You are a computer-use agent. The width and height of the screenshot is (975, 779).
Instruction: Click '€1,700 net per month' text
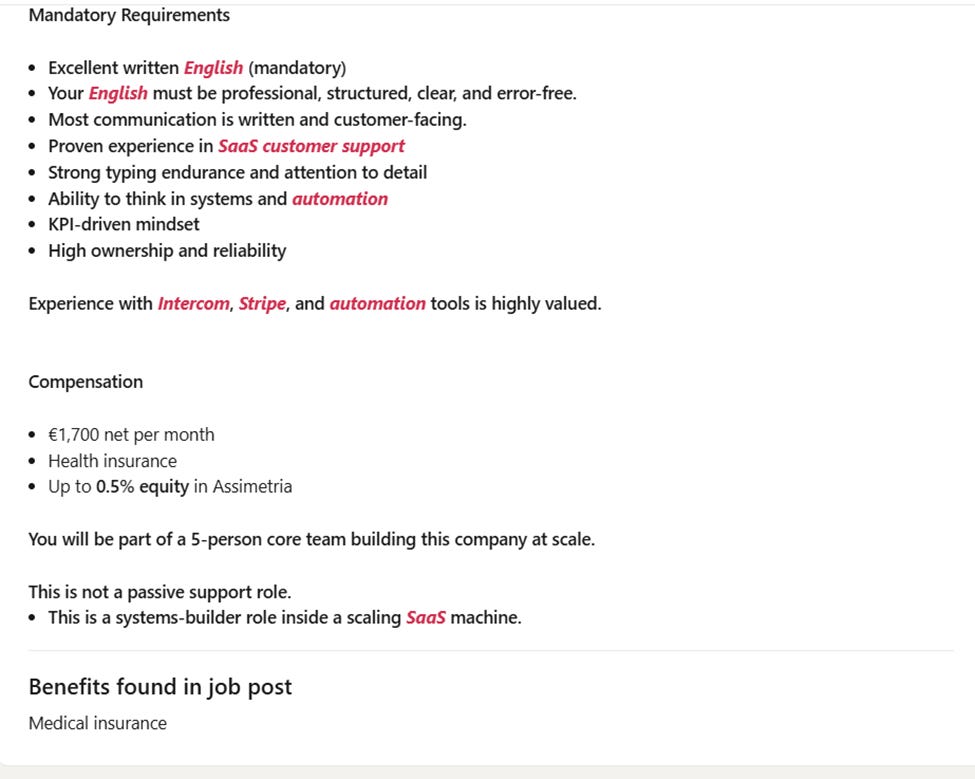[131, 435]
